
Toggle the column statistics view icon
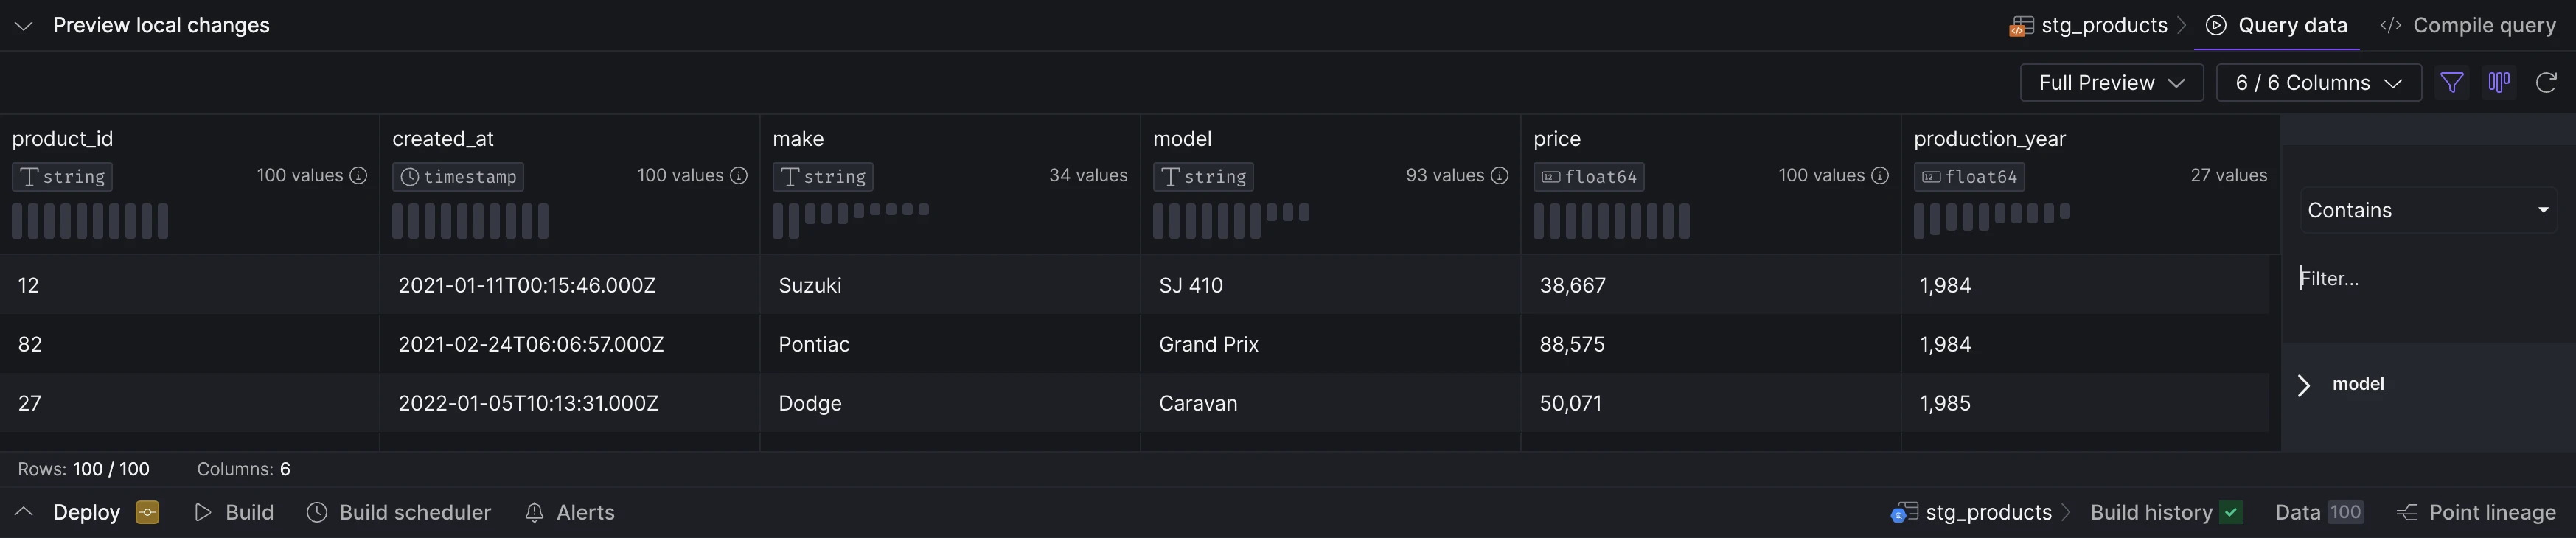tap(2498, 83)
